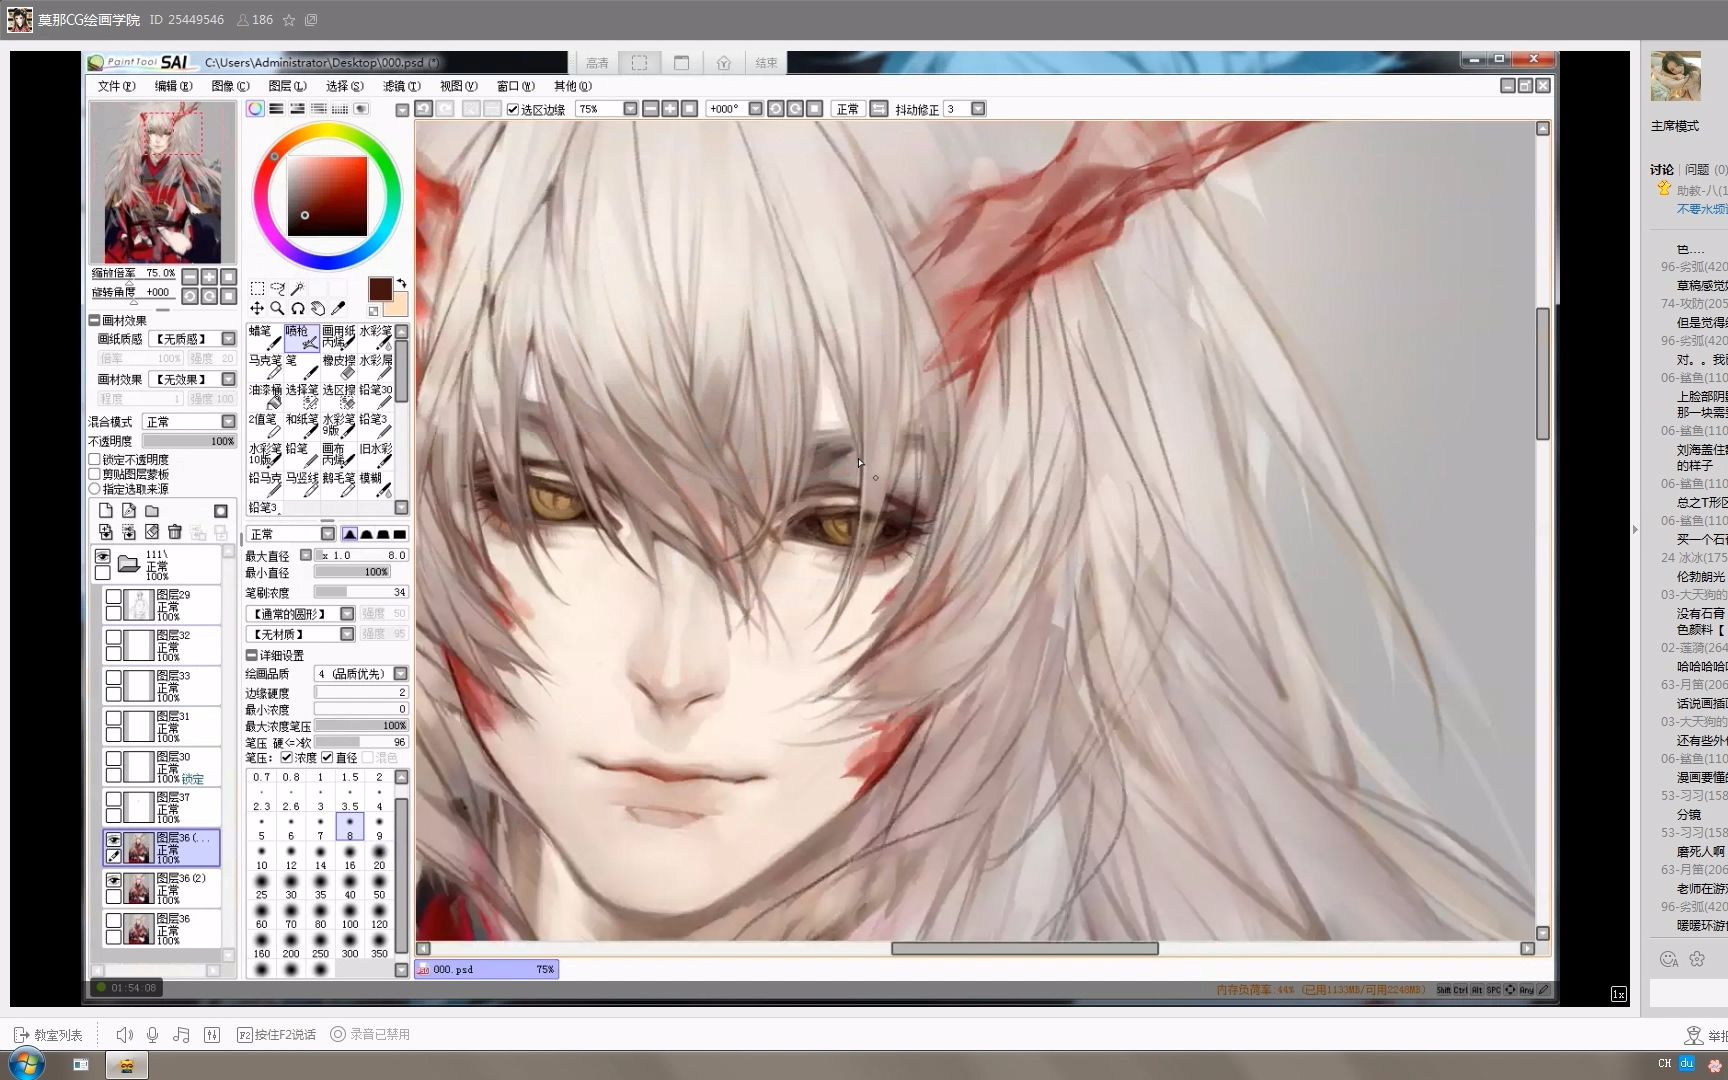
Task: Select the magic wand tool
Action: coord(297,288)
